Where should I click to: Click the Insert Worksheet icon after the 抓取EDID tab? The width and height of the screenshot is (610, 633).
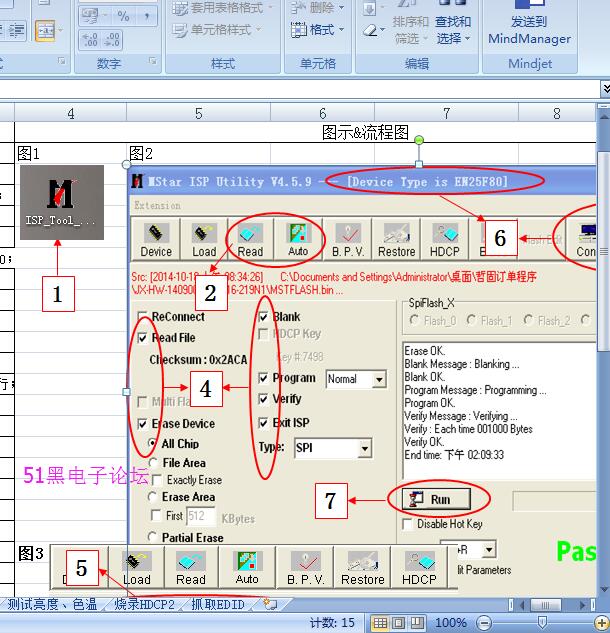tap(270, 604)
